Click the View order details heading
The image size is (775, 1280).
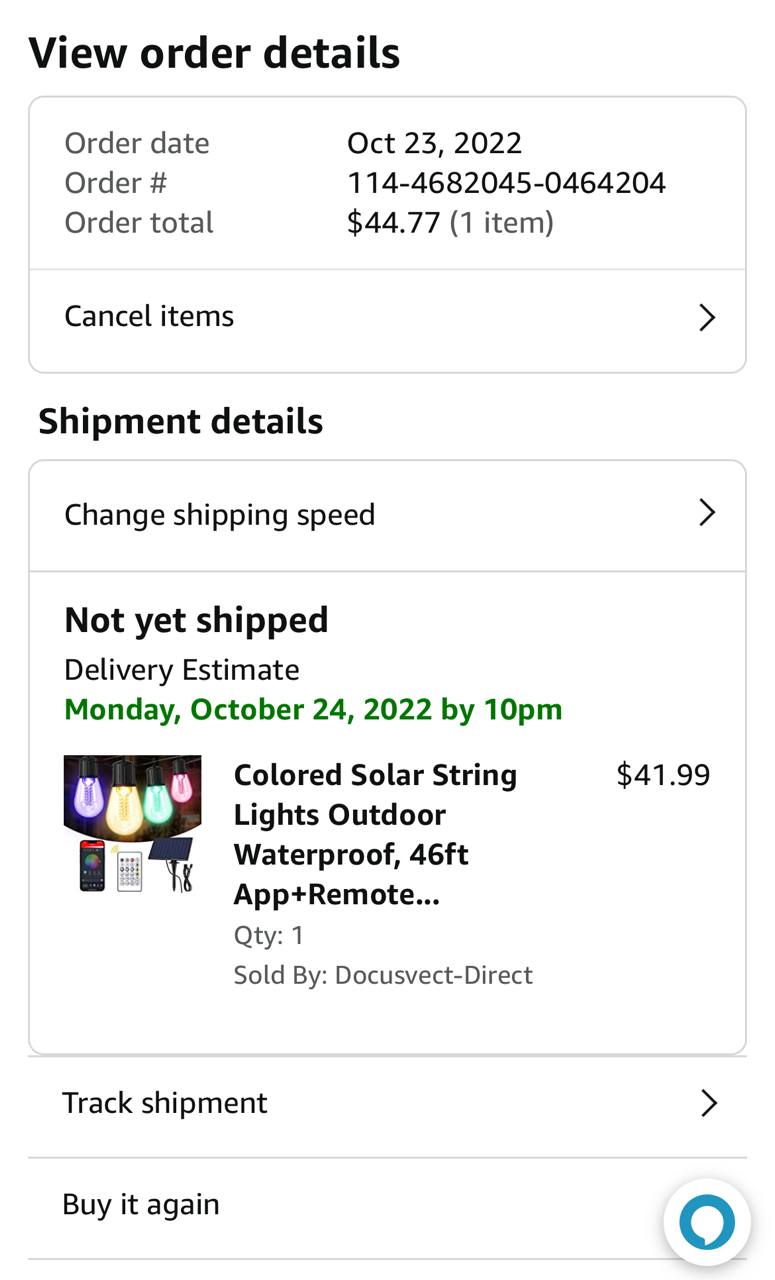(214, 53)
